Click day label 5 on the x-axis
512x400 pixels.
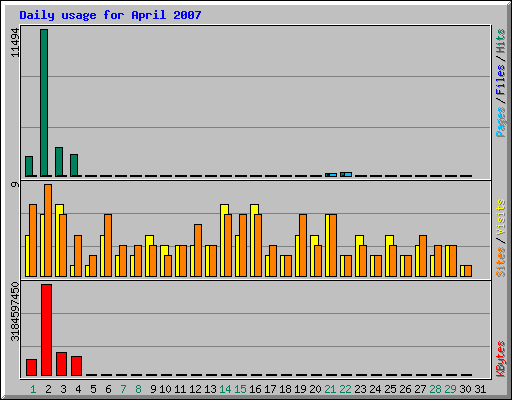[x=94, y=389]
